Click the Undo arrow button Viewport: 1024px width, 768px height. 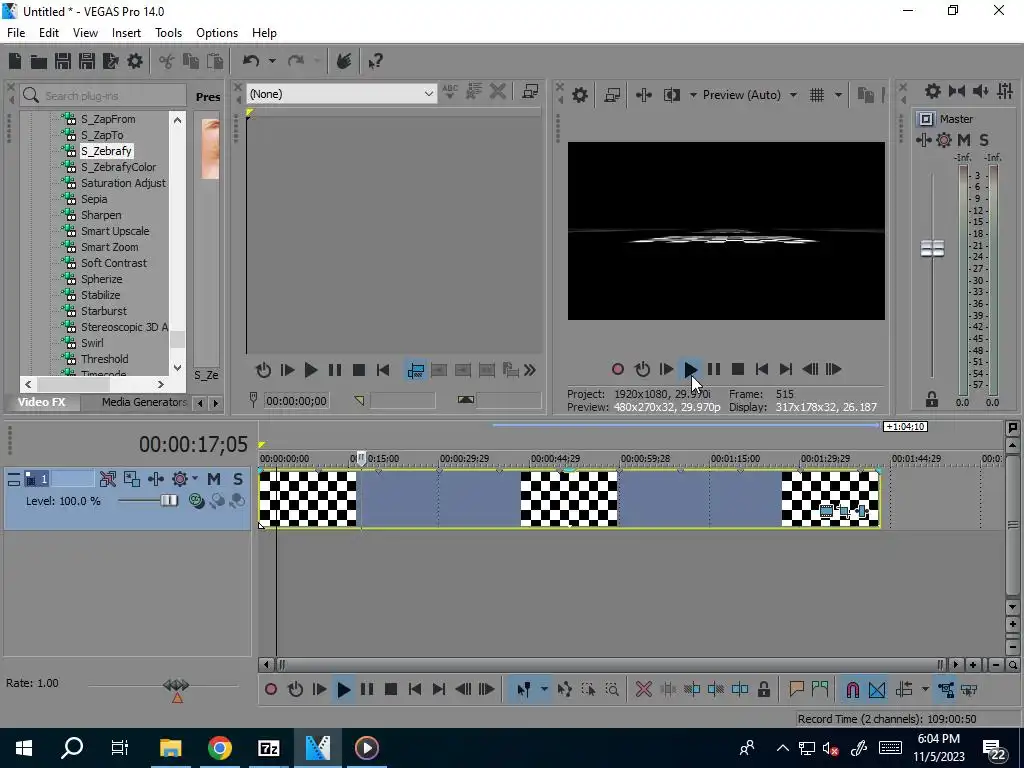[x=251, y=61]
